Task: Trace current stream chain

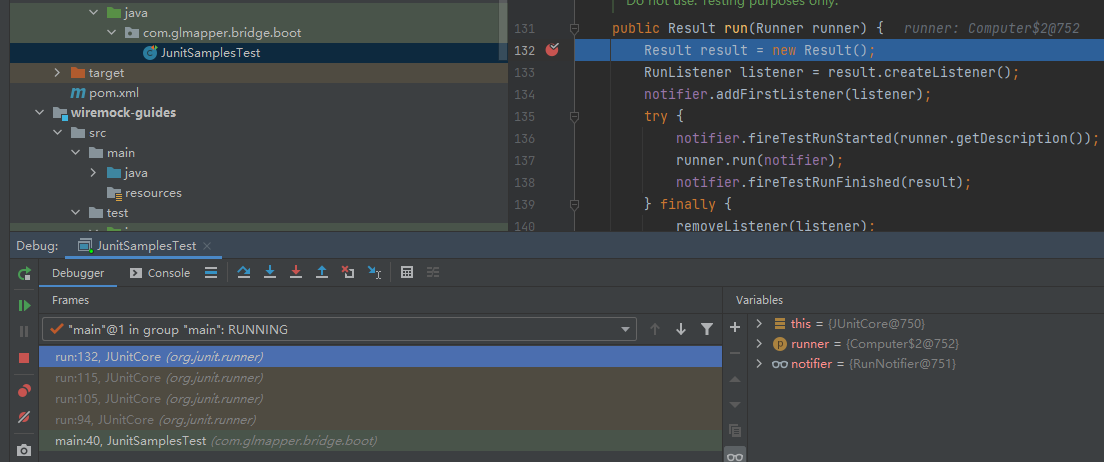Action: (x=433, y=273)
